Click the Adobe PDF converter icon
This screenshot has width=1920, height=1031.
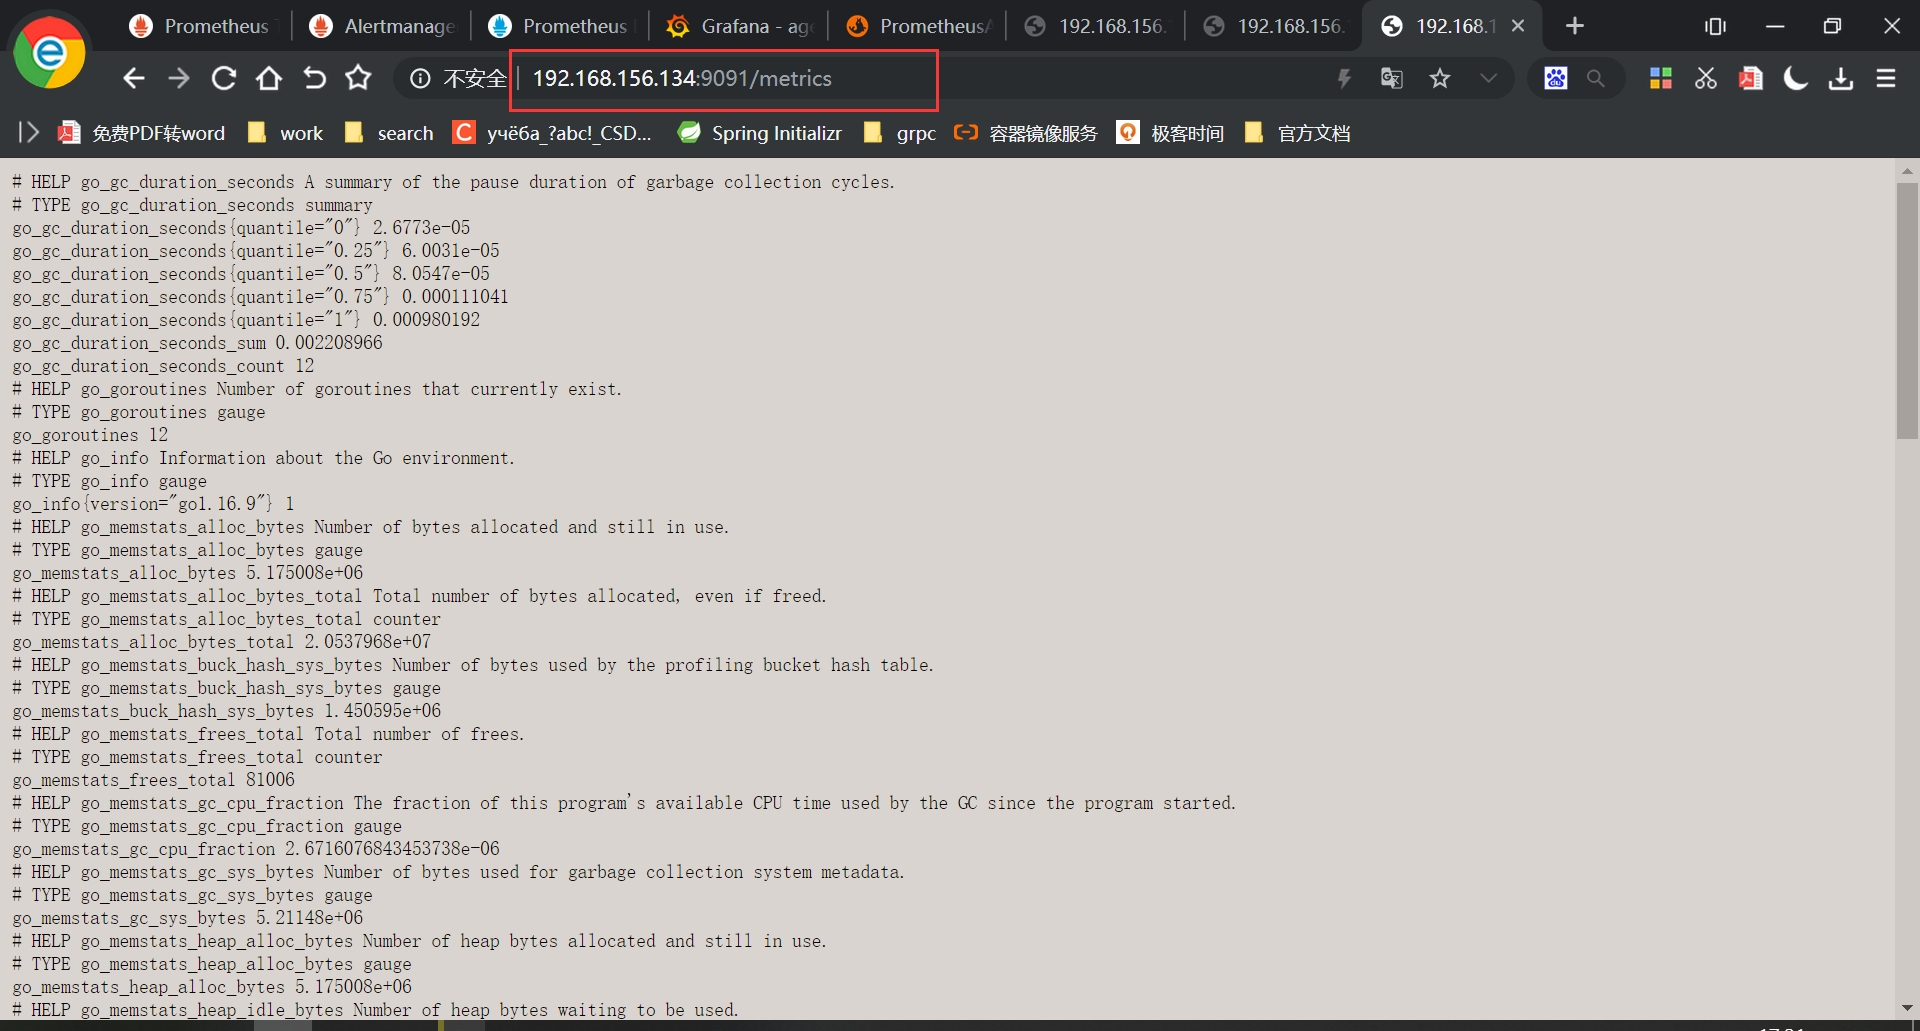click(1750, 78)
